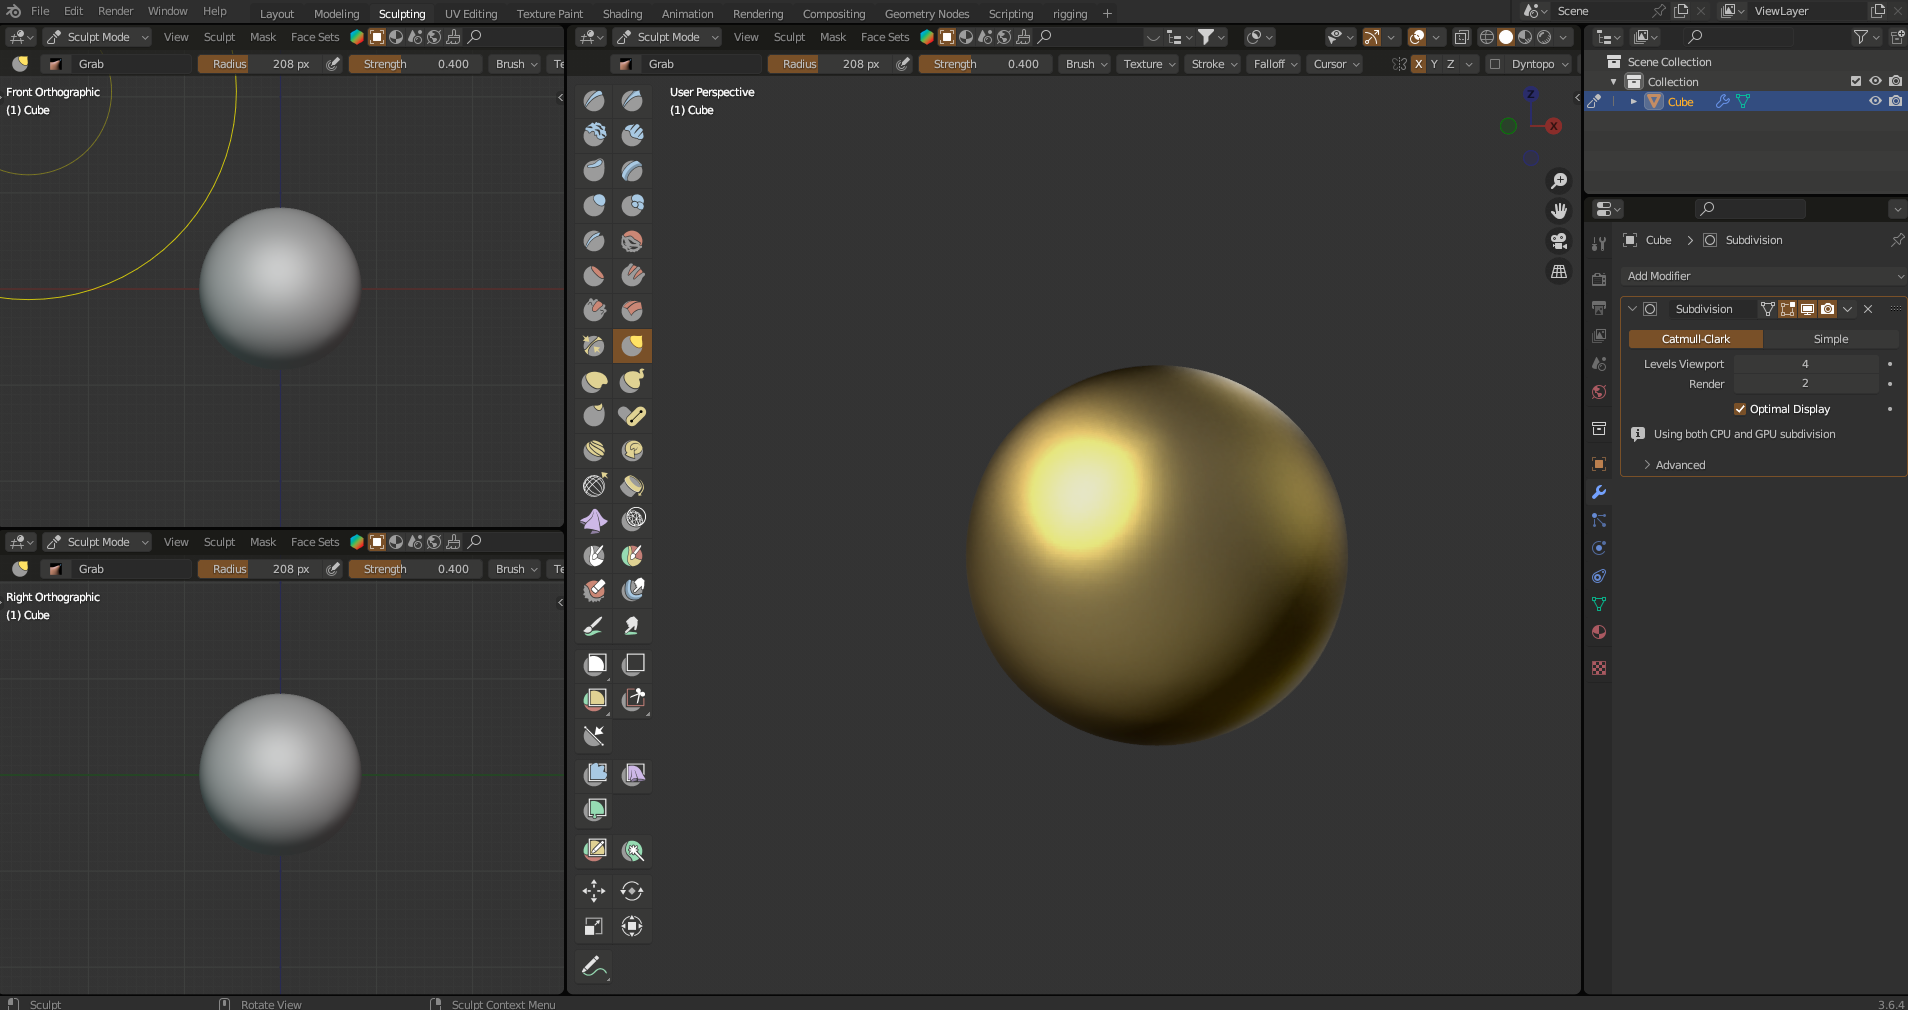1908x1010 pixels.
Task: Activate the Annotate tool at toolbar bottom
Action: coord(593,966)
